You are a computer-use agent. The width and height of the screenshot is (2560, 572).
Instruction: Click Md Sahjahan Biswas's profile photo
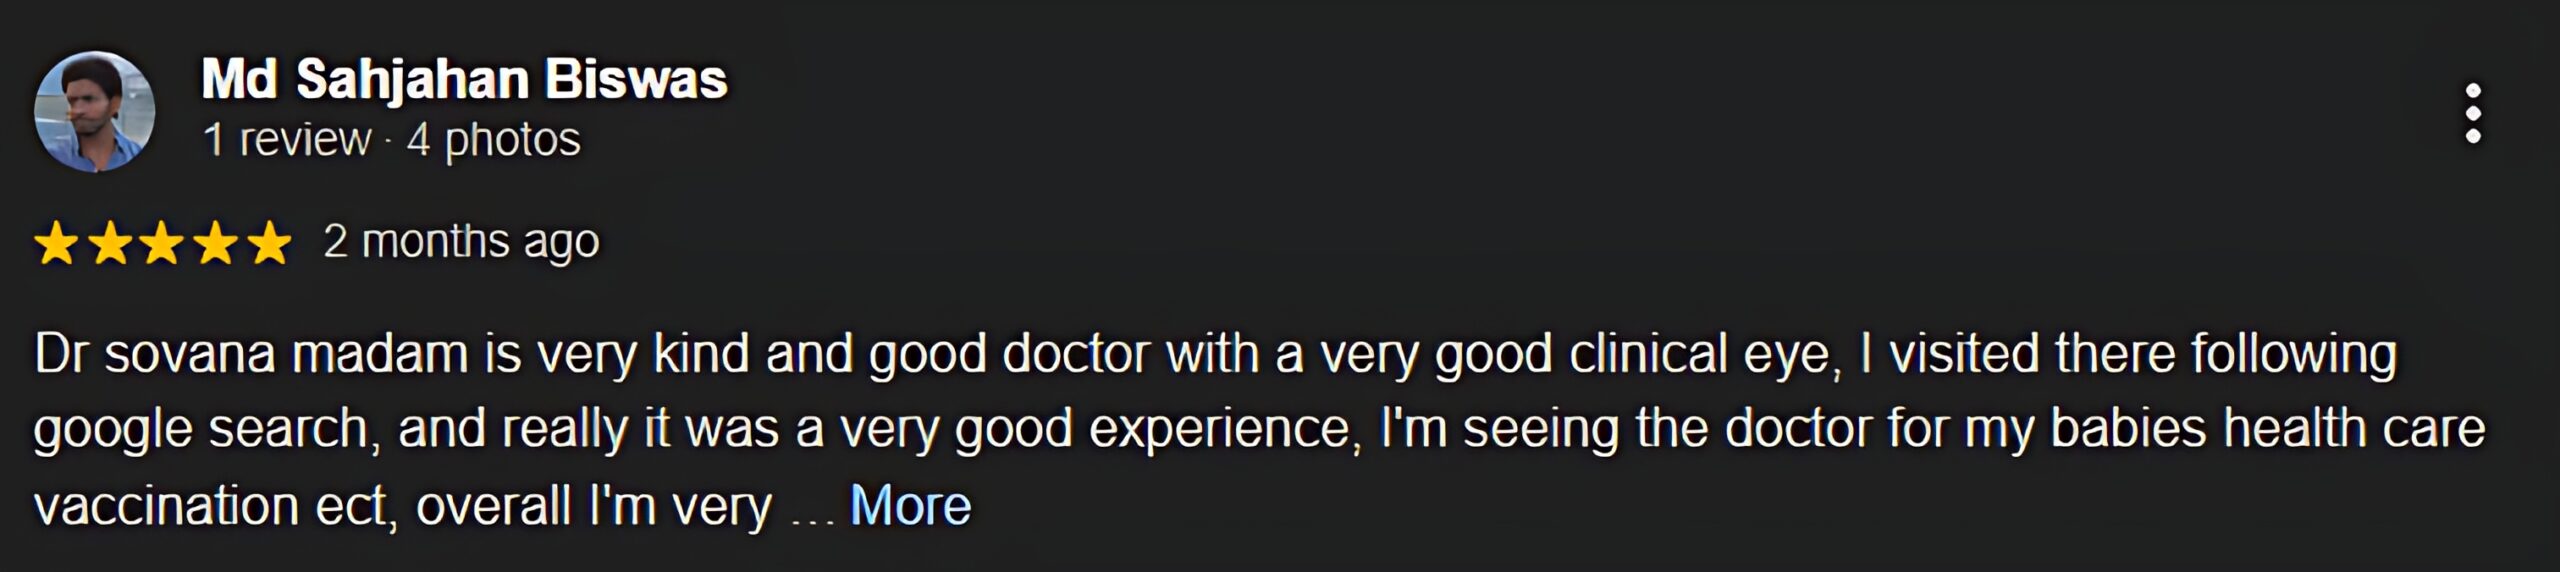[x=95, y=111]
